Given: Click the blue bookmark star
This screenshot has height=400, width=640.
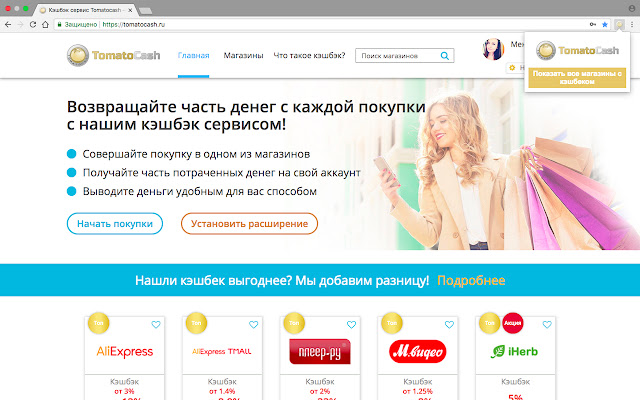Looking at the screenshot, I should coord(605,24).
